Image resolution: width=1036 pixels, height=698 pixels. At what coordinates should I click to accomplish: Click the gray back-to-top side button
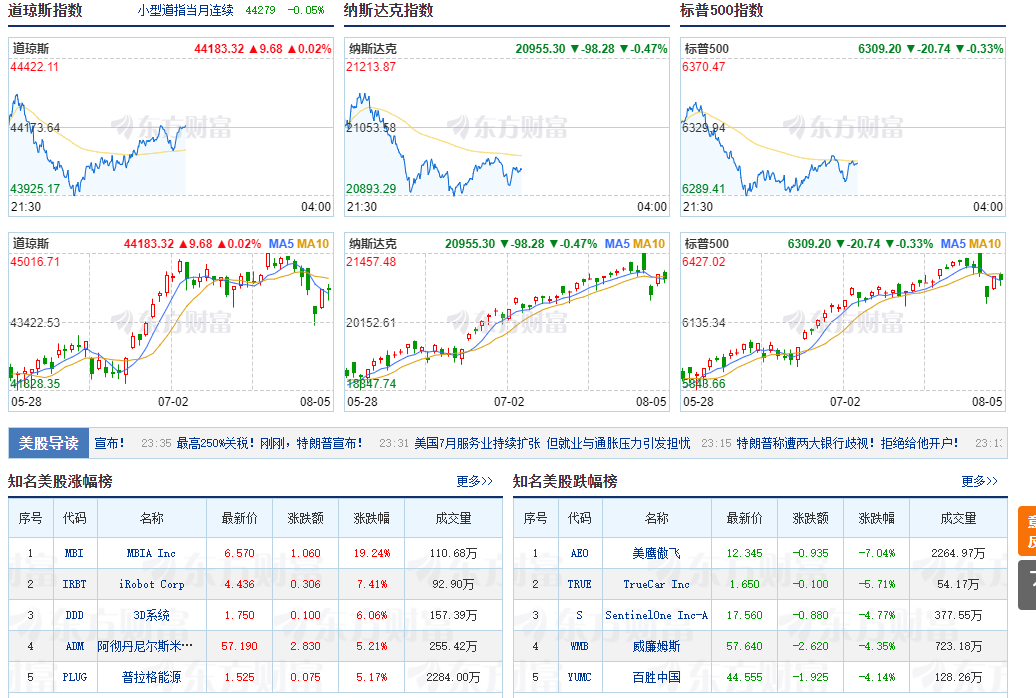pos(1027,584)
